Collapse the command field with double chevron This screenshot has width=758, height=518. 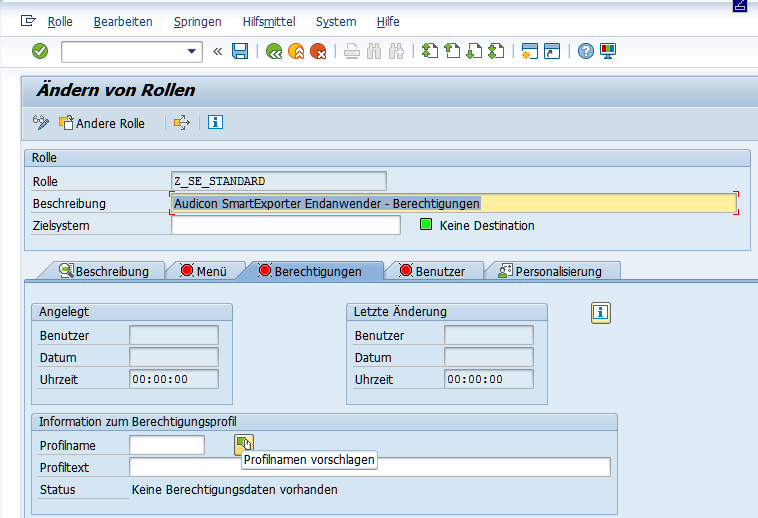pos(217,51)
